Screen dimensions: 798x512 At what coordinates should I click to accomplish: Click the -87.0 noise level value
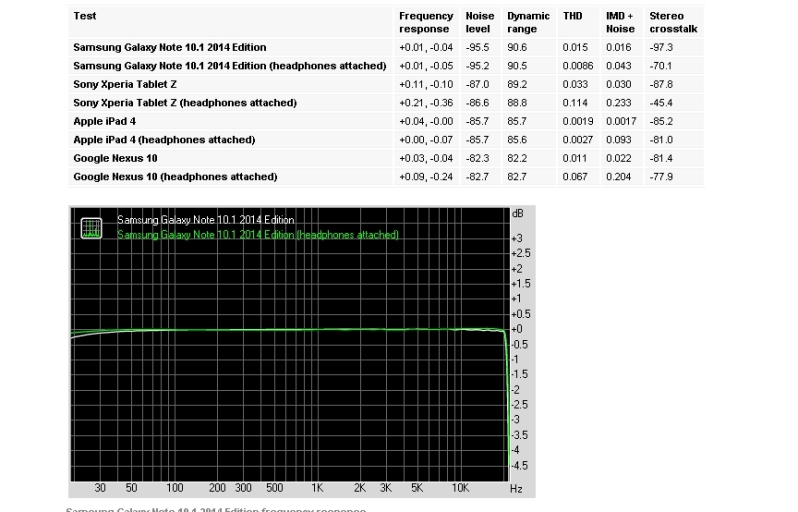(x=477, y=84)
